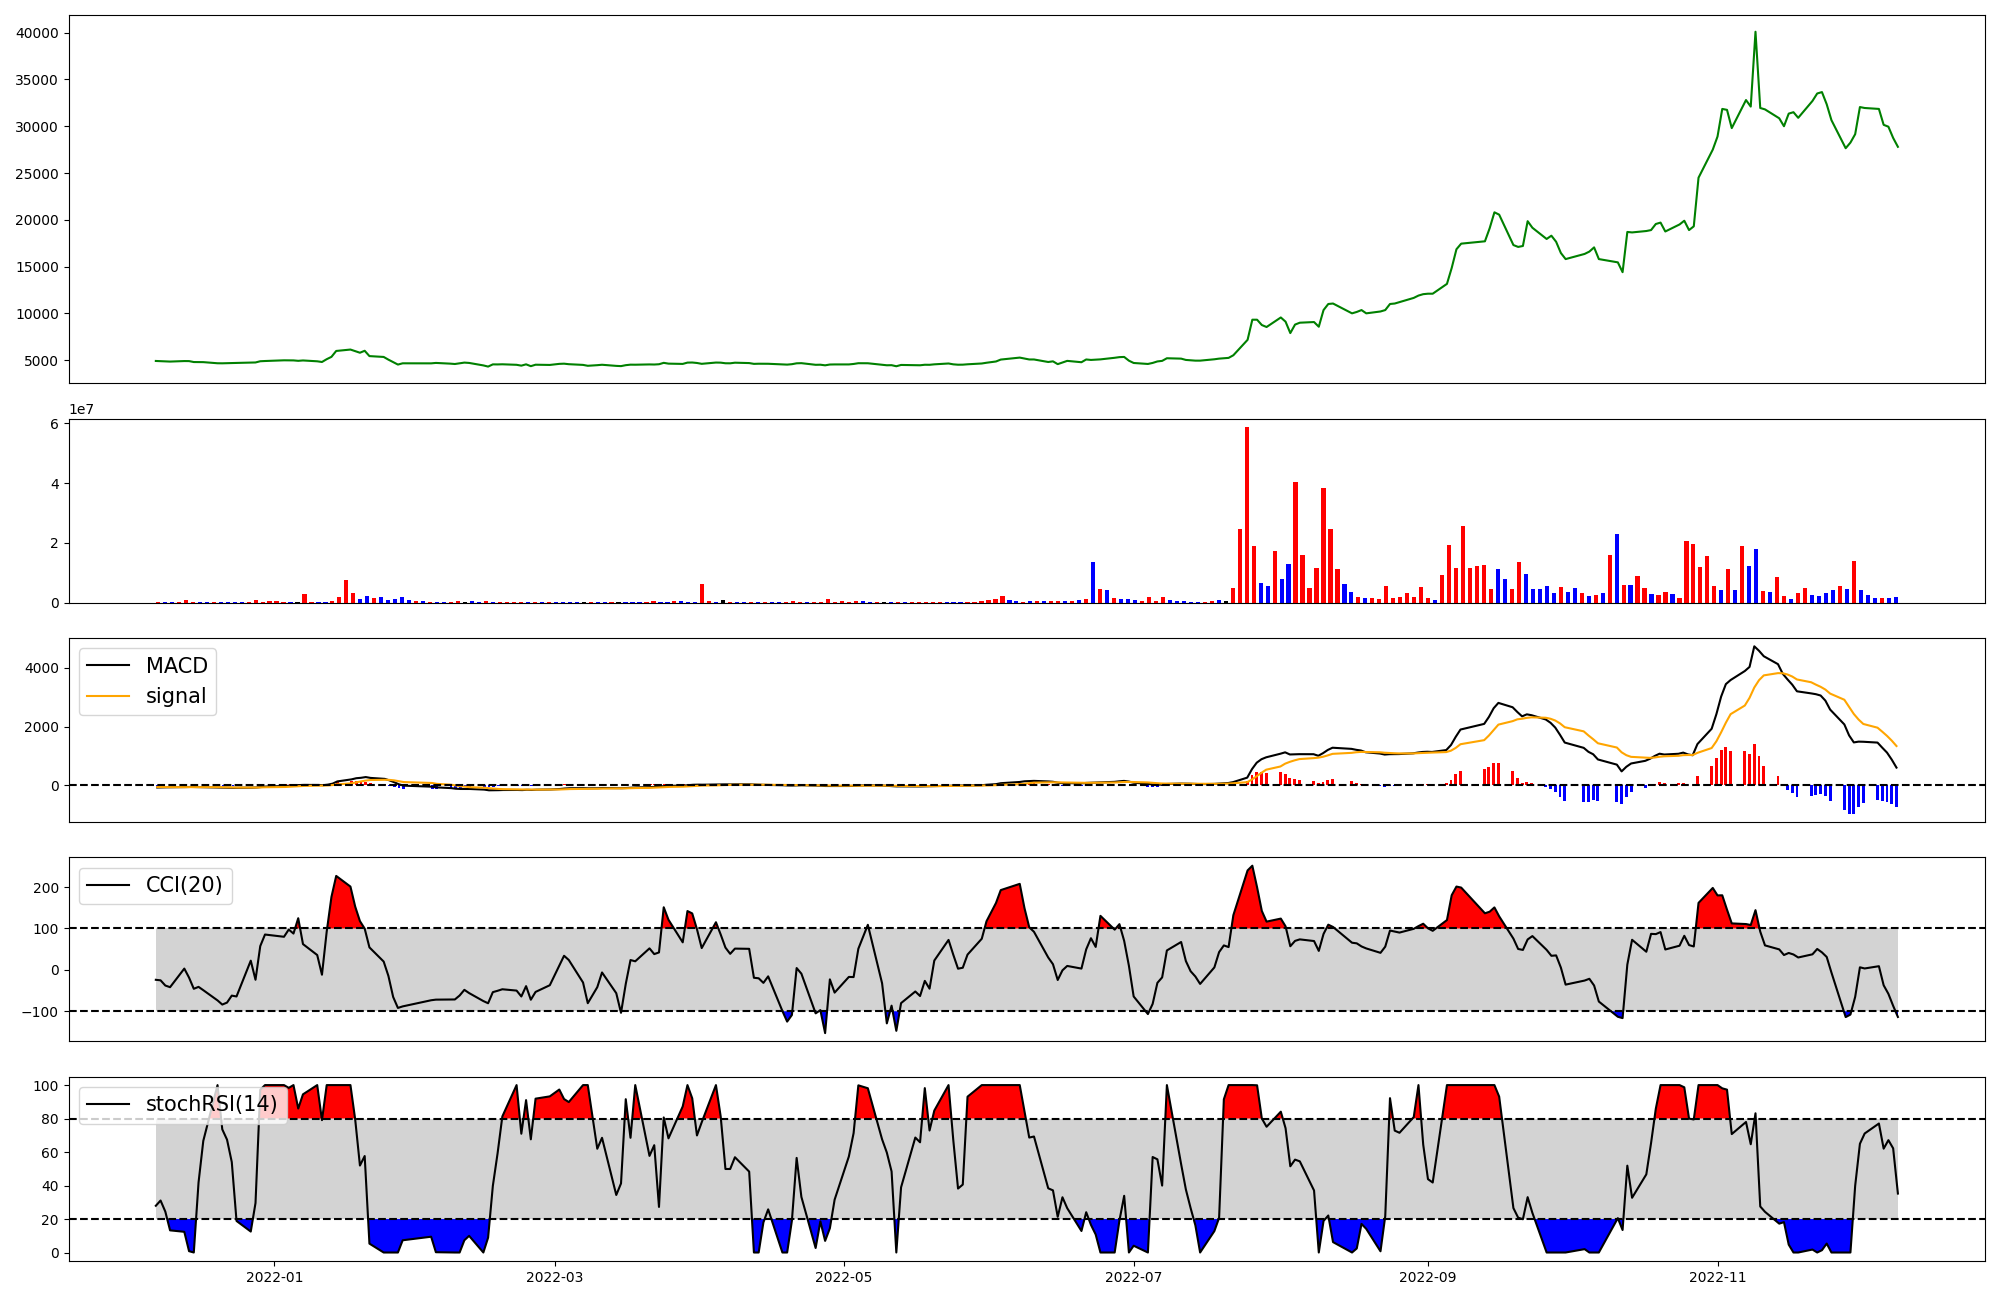Click the 2022-05 x-axis date label
This screenshot has width=2000, height=1300.
pyautogui.click(x=844, y=1277)
